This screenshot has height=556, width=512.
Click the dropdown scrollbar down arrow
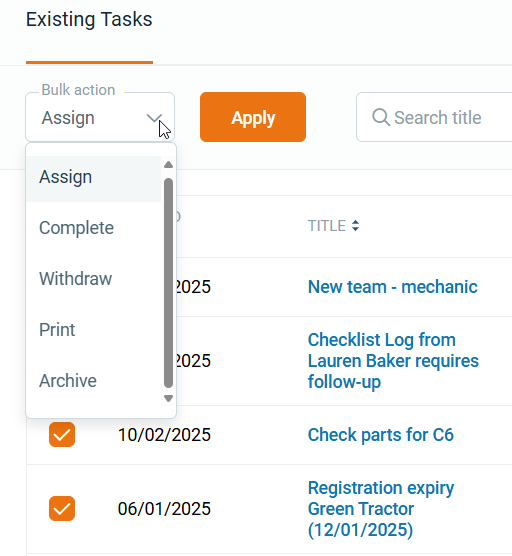coord(168,398)
